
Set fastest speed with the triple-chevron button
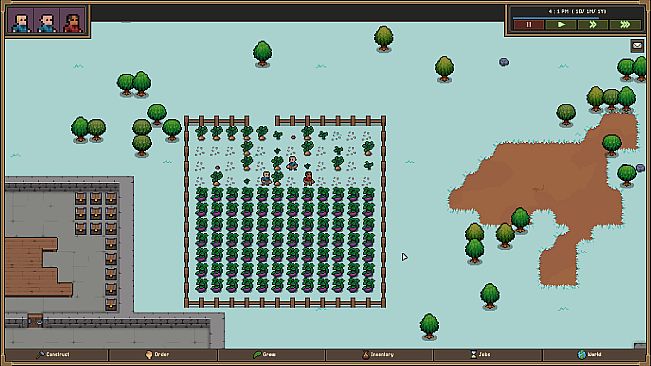[x=625, y=25]
